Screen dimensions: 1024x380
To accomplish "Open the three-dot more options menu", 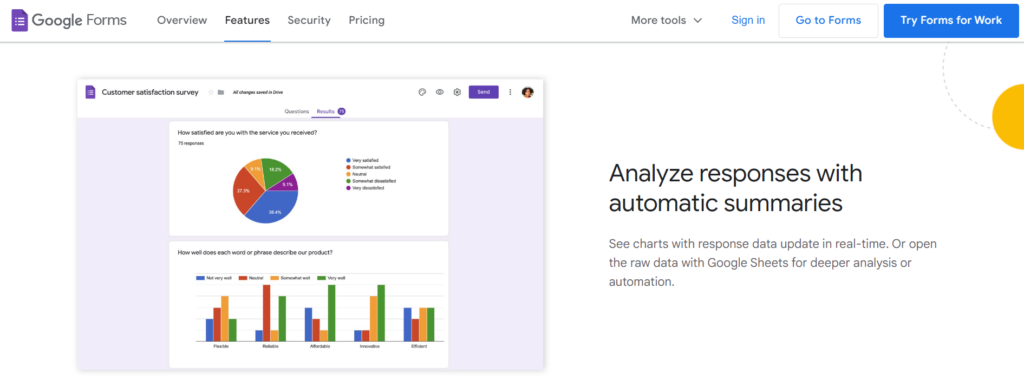I will click(x=510, y=92).
